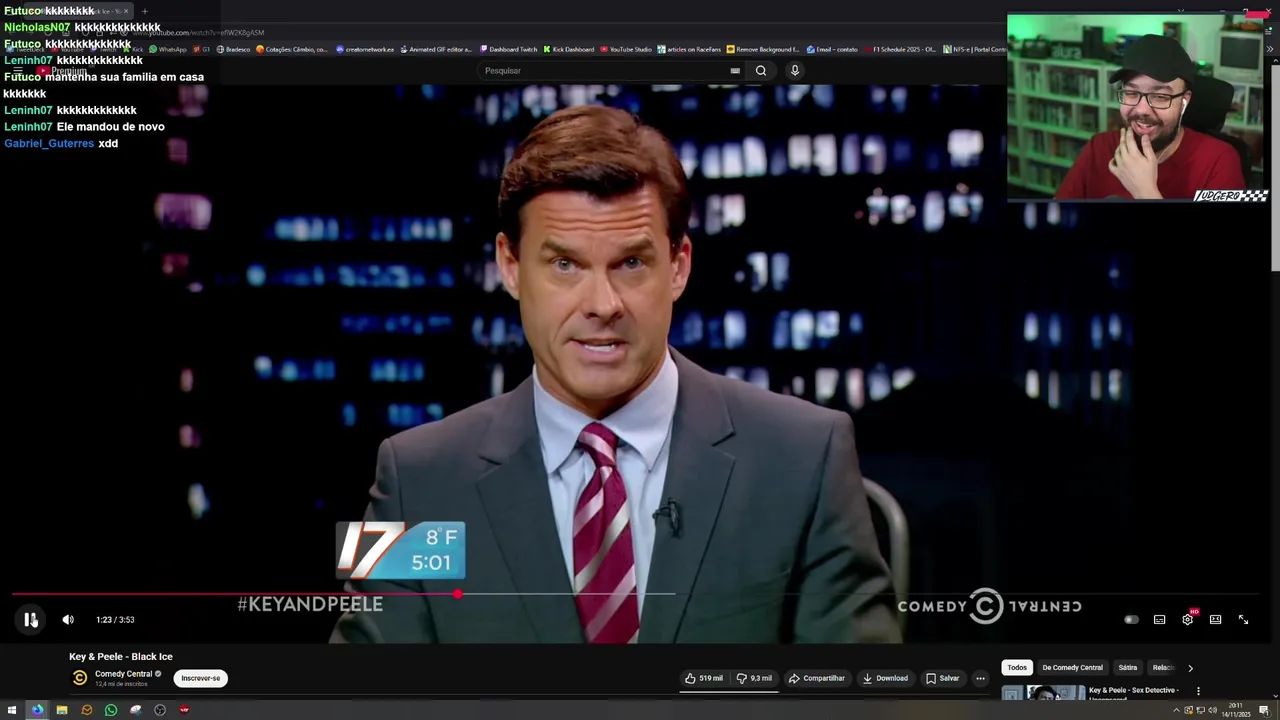Seek video using the red progress bar scrubber
Viewport: 1280px width, 720px height.
457,594
